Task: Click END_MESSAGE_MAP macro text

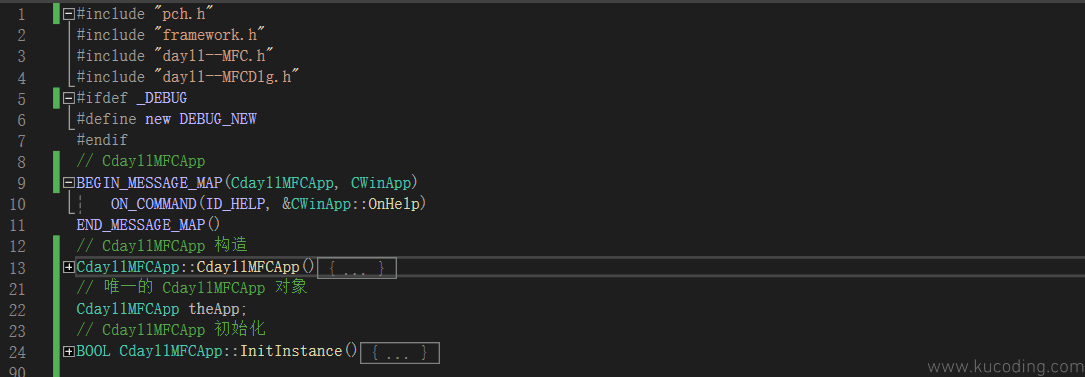Action: [140, 225]
